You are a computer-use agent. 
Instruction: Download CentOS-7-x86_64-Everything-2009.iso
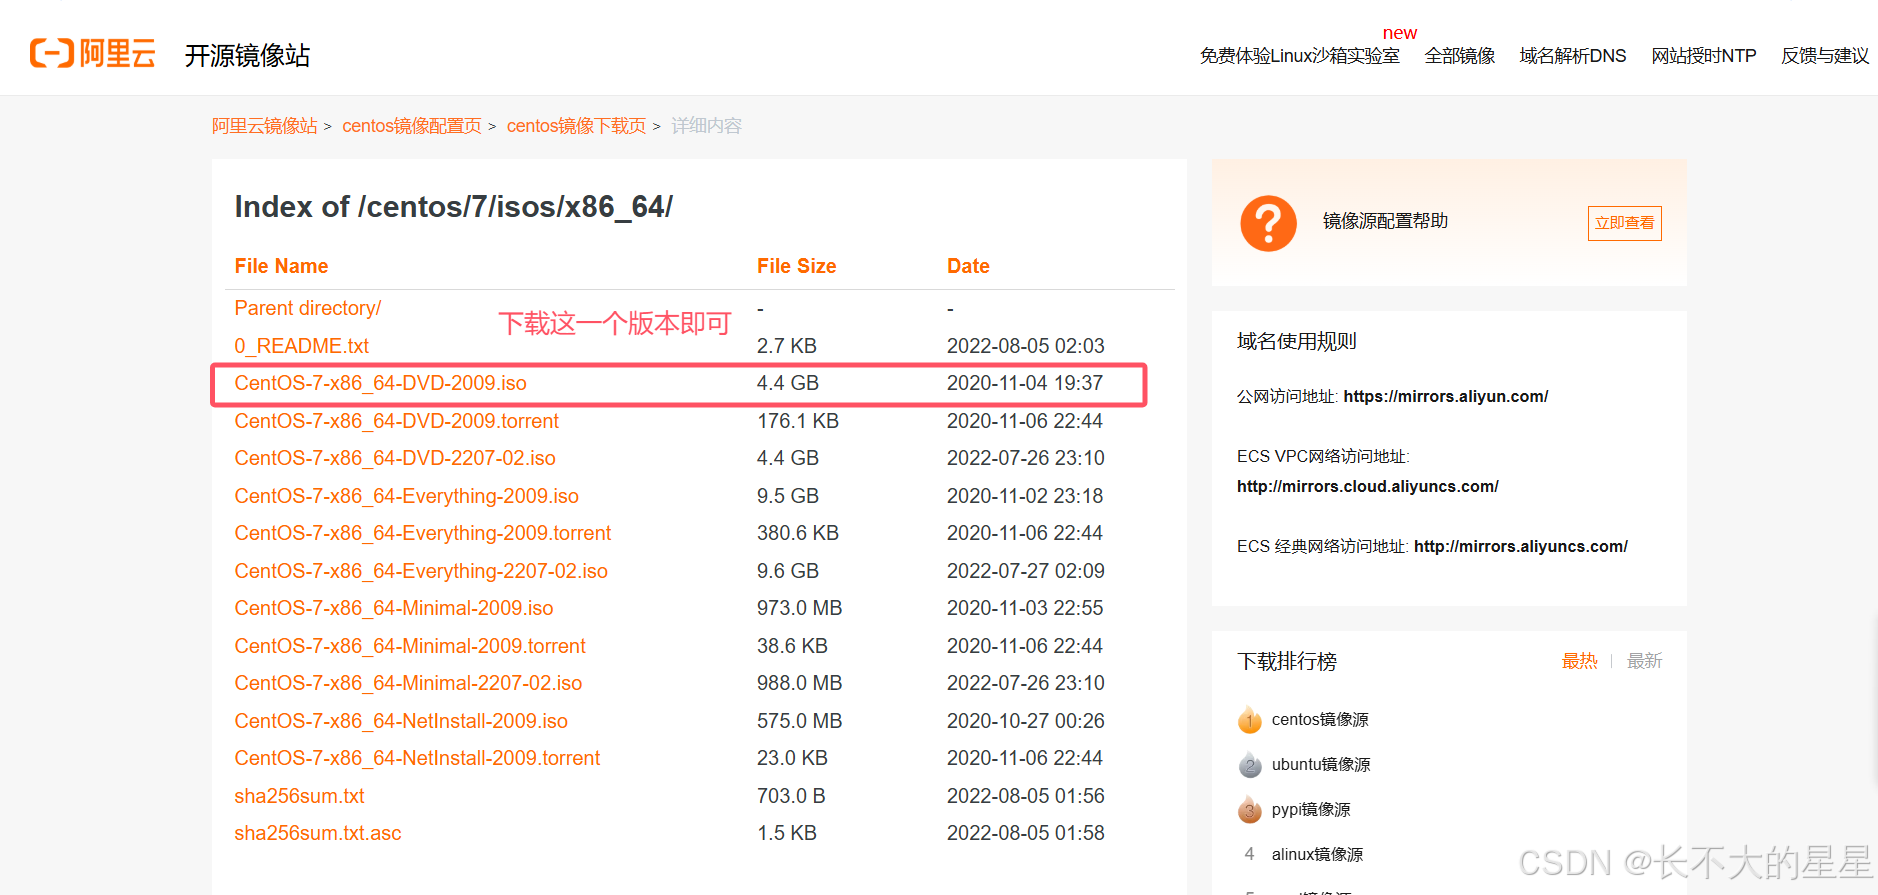[x=406, y=496]
